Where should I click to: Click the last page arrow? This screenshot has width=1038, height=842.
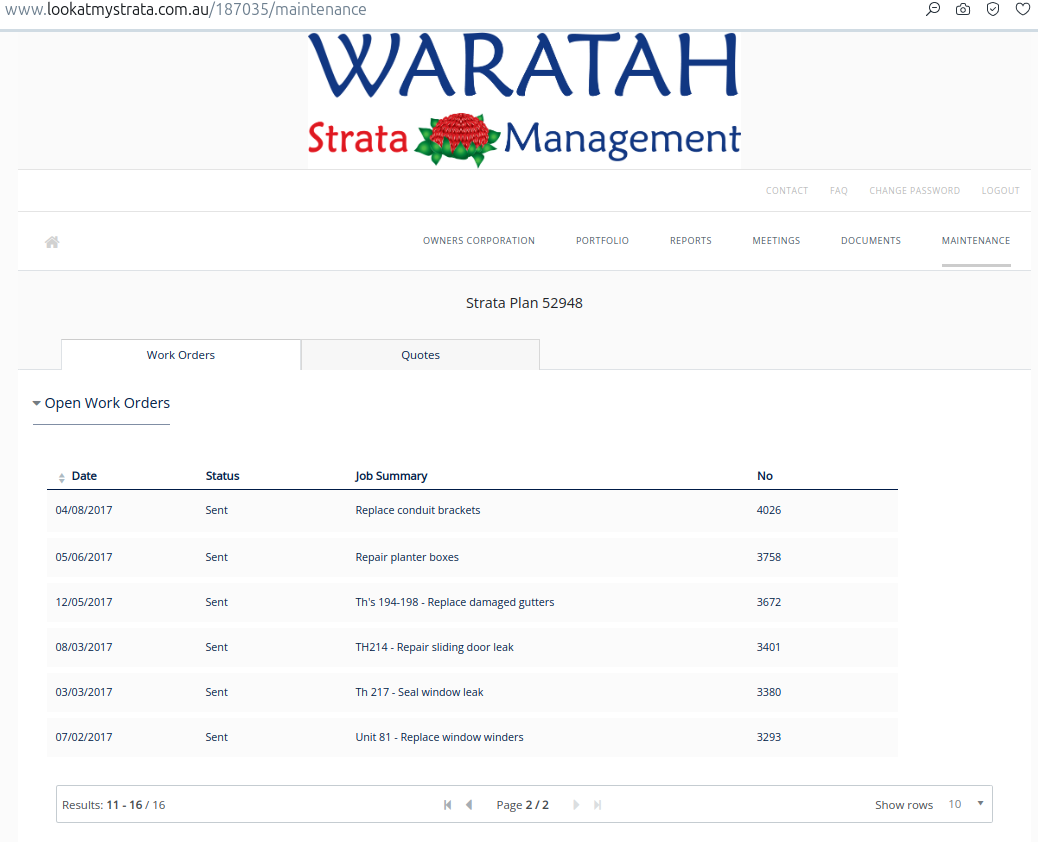point(598,805)
